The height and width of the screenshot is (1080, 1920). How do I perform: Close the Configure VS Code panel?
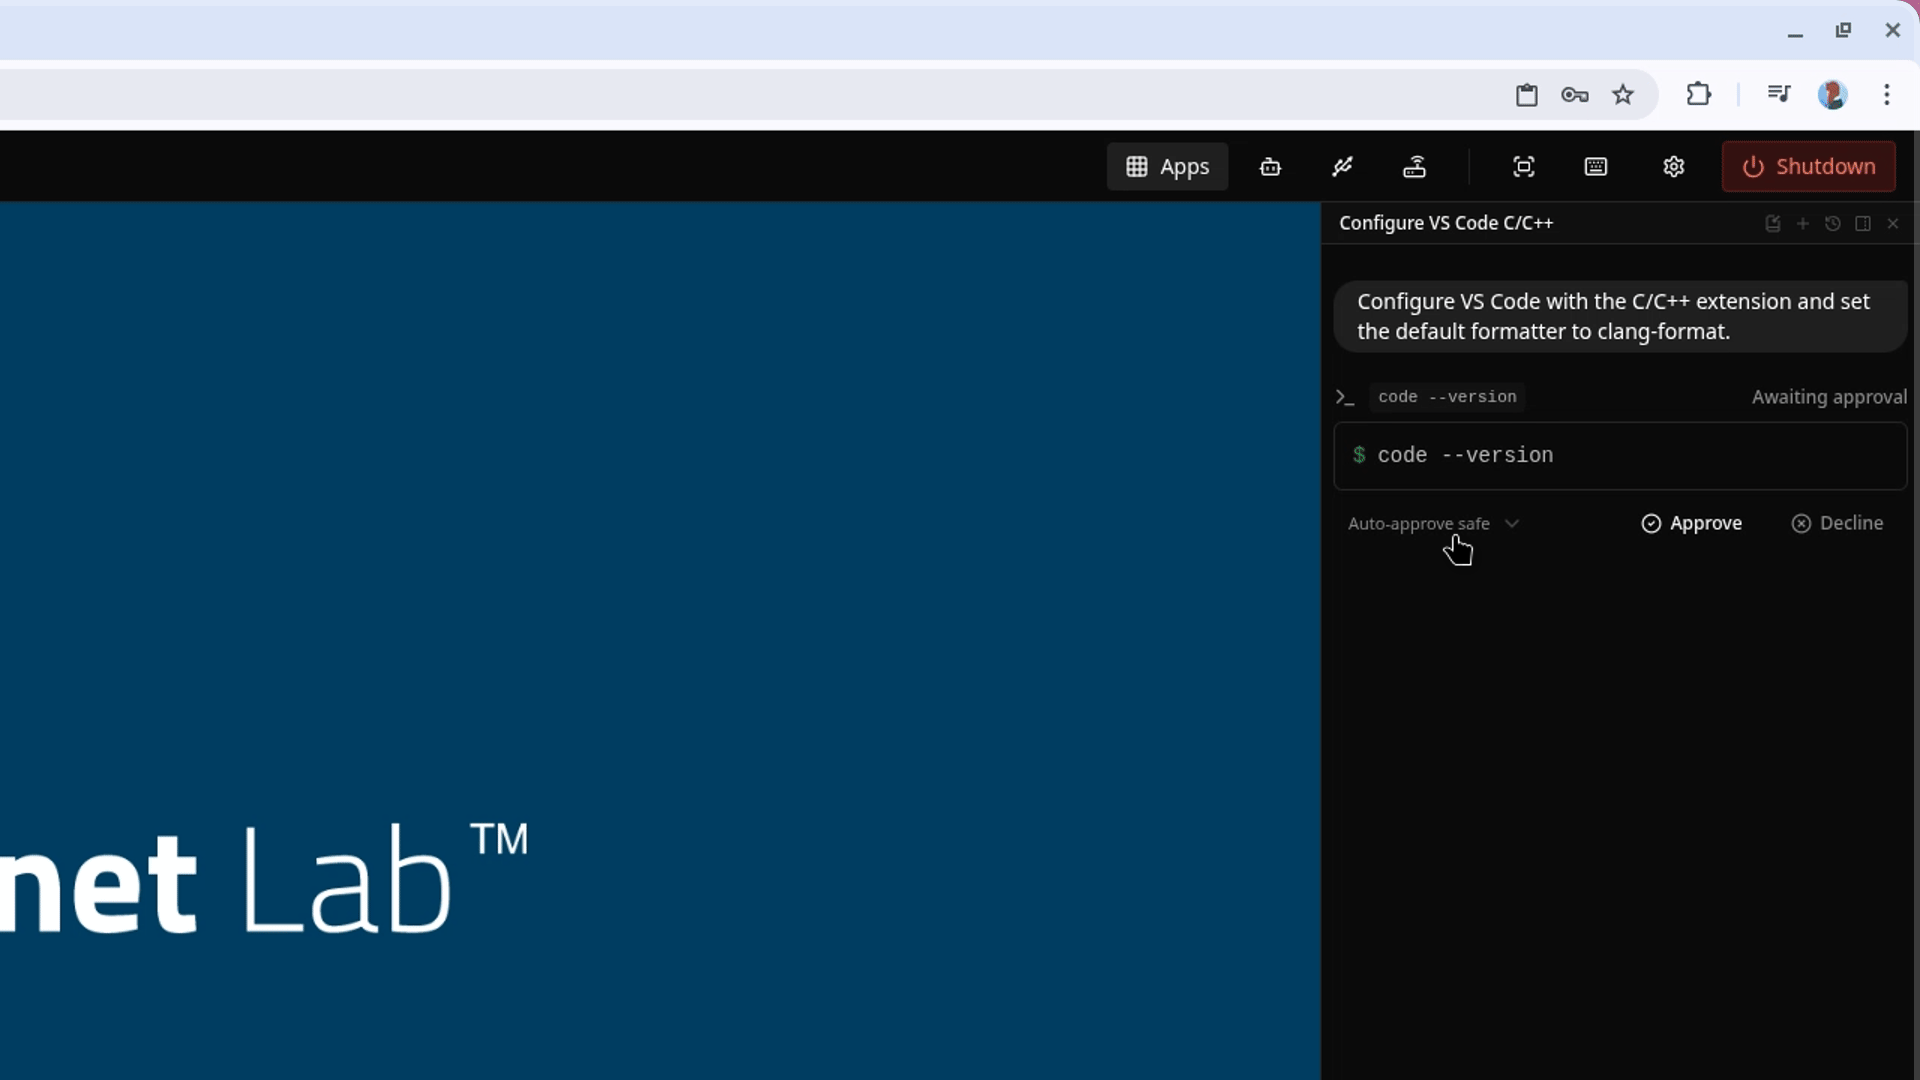(x=1892, y=224)
